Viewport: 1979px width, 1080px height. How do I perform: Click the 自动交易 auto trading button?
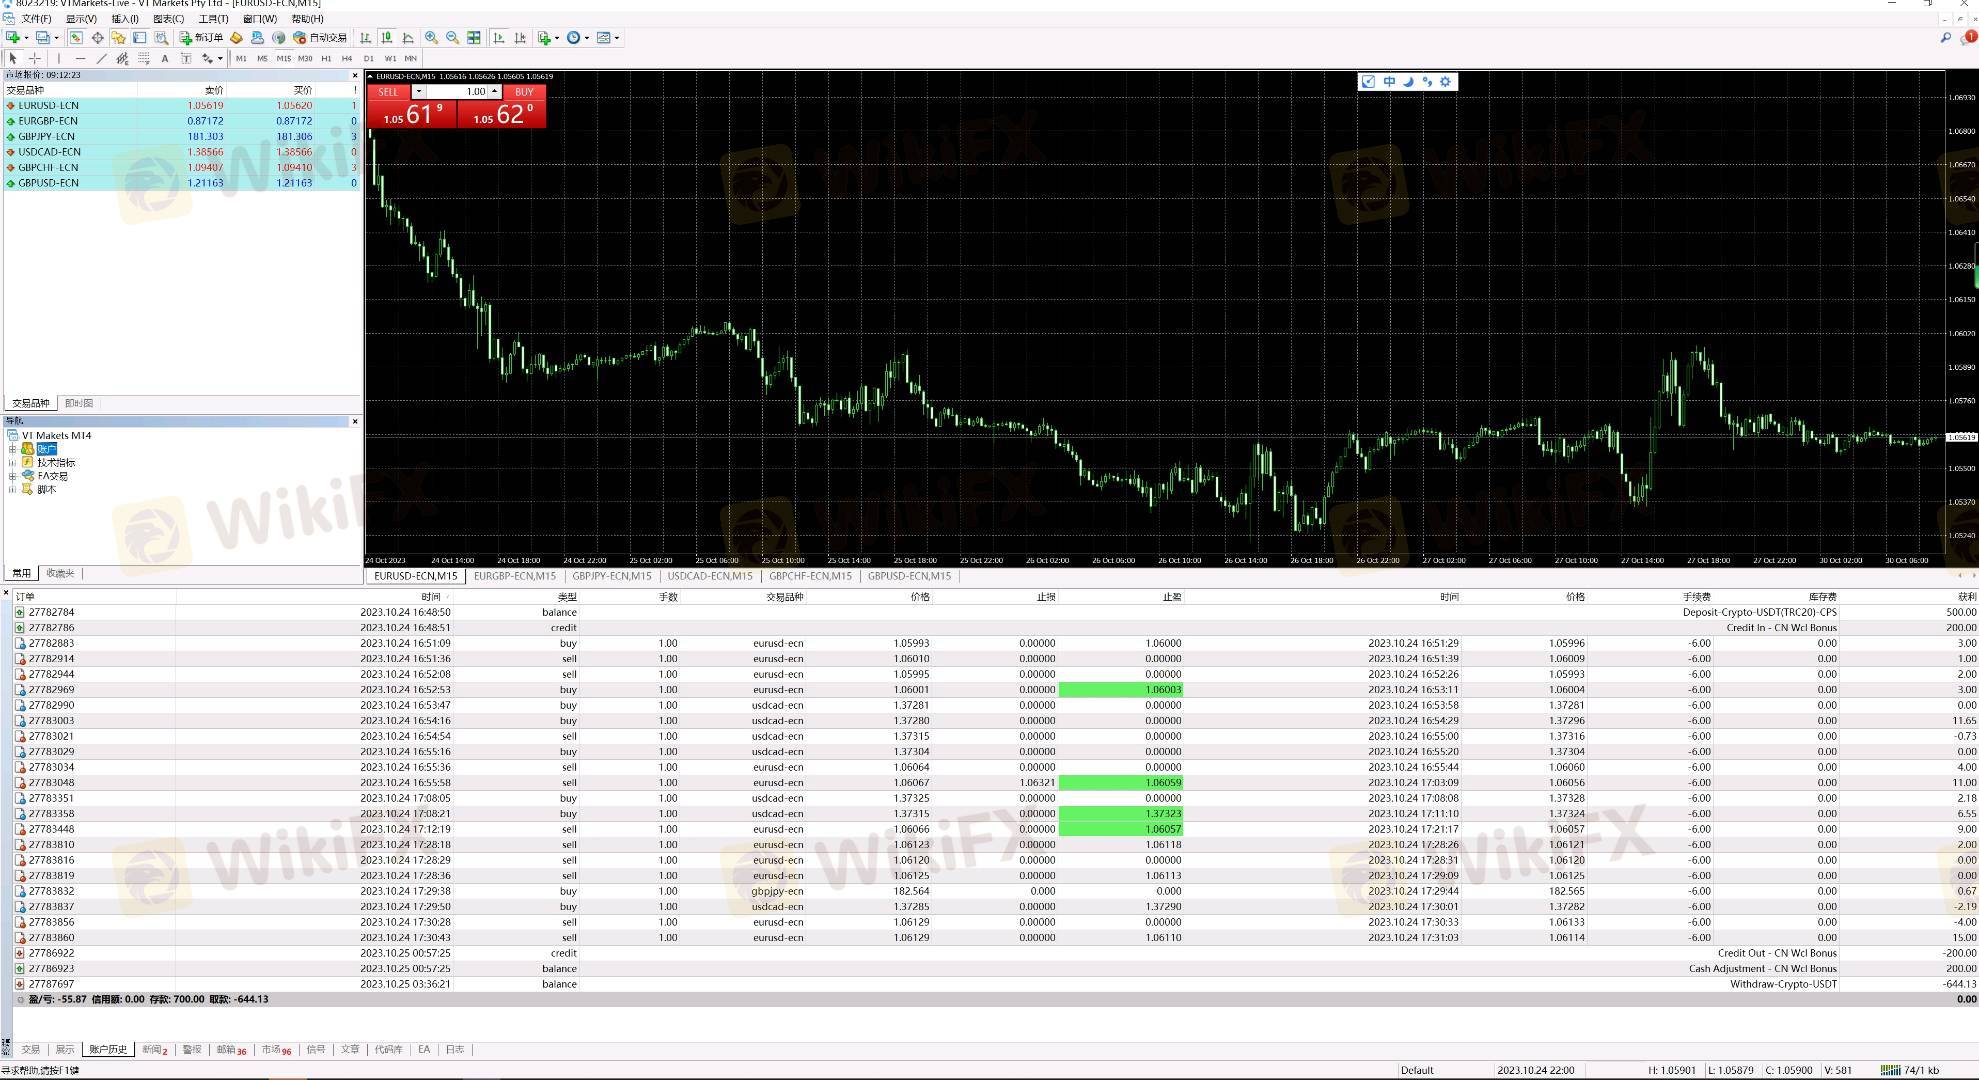(319, 38)
